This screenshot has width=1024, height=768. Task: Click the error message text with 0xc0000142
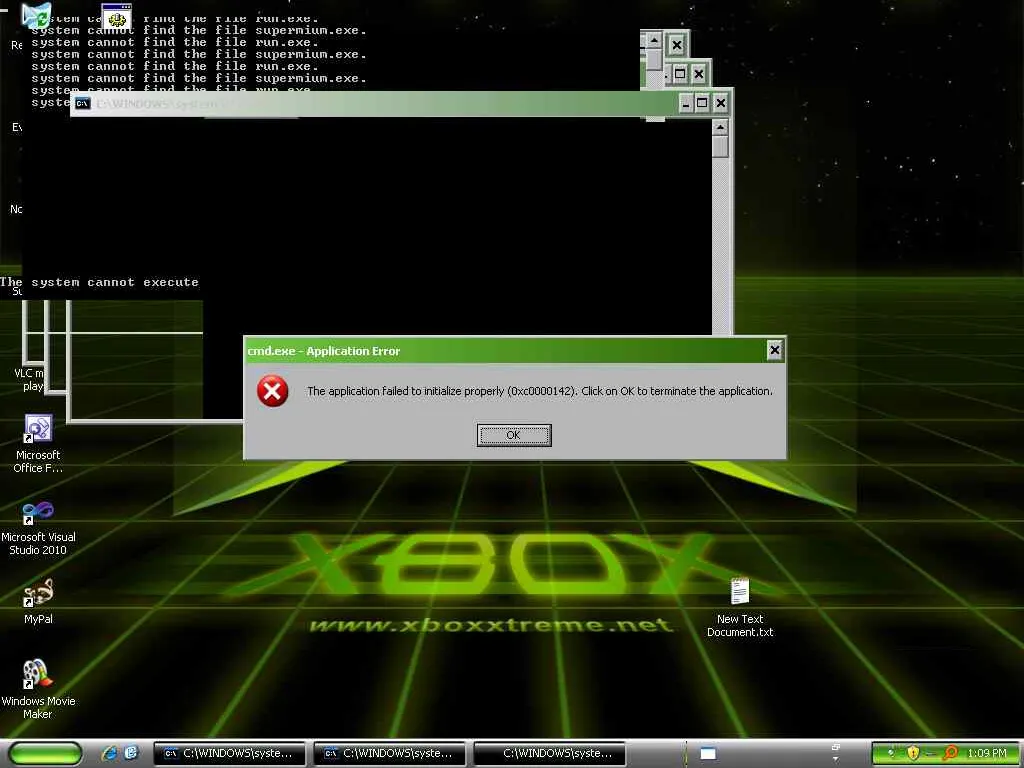coord(539,391)
